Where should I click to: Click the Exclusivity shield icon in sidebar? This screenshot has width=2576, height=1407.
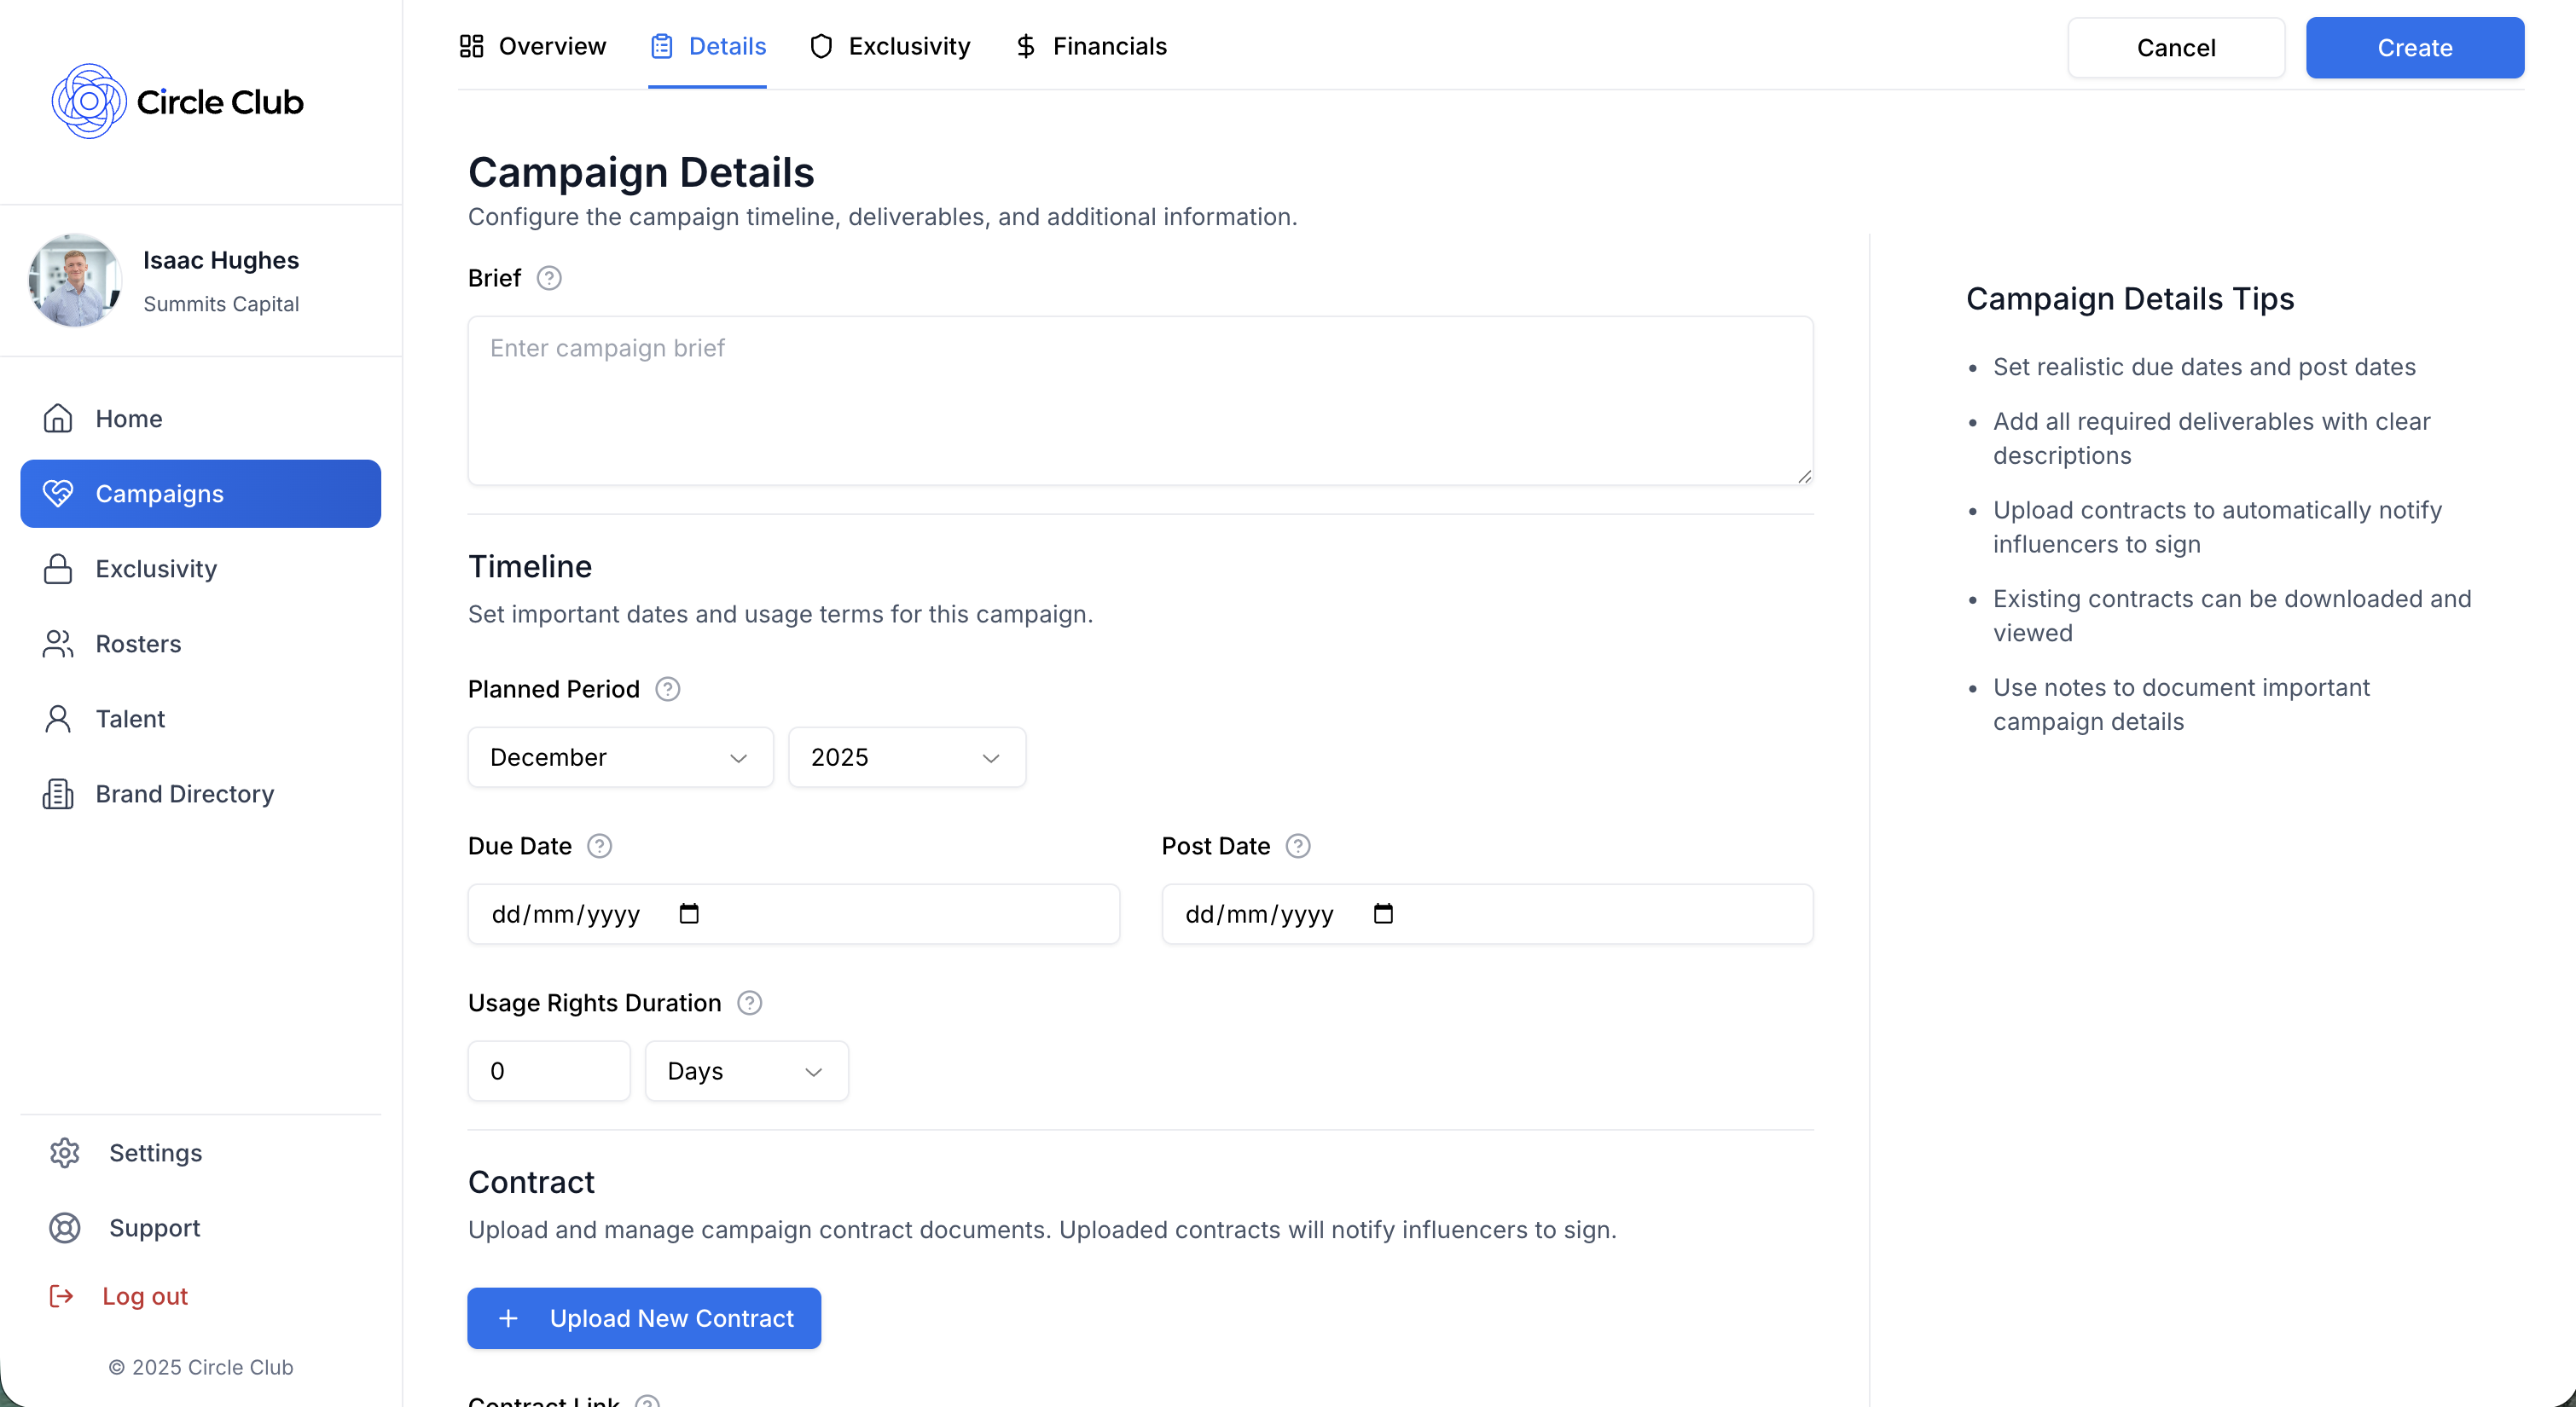(x=57, y=568)
